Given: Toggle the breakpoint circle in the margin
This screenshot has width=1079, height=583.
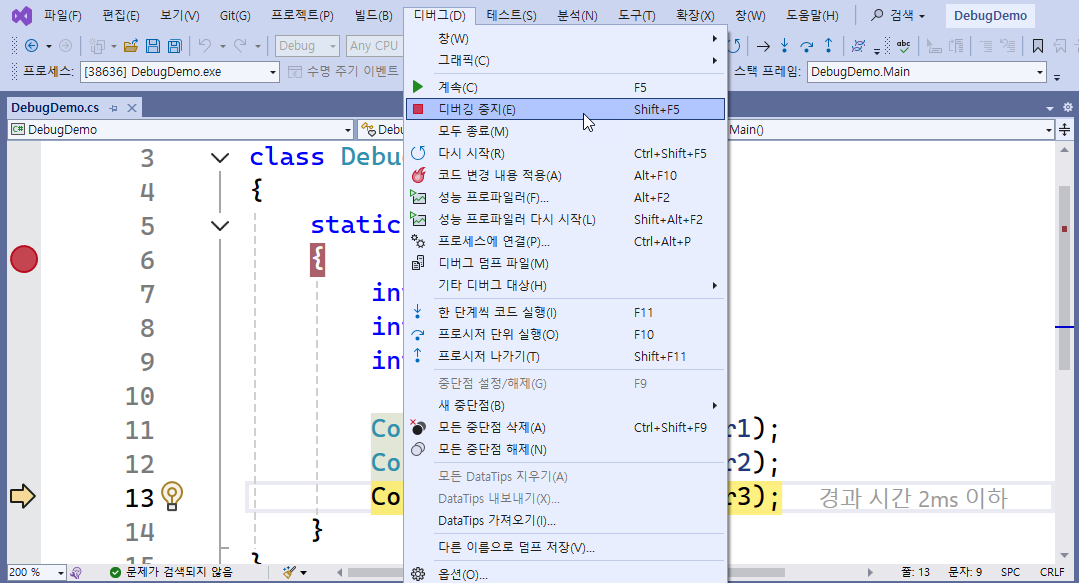Looking at the screenshot, I should 22,258.
